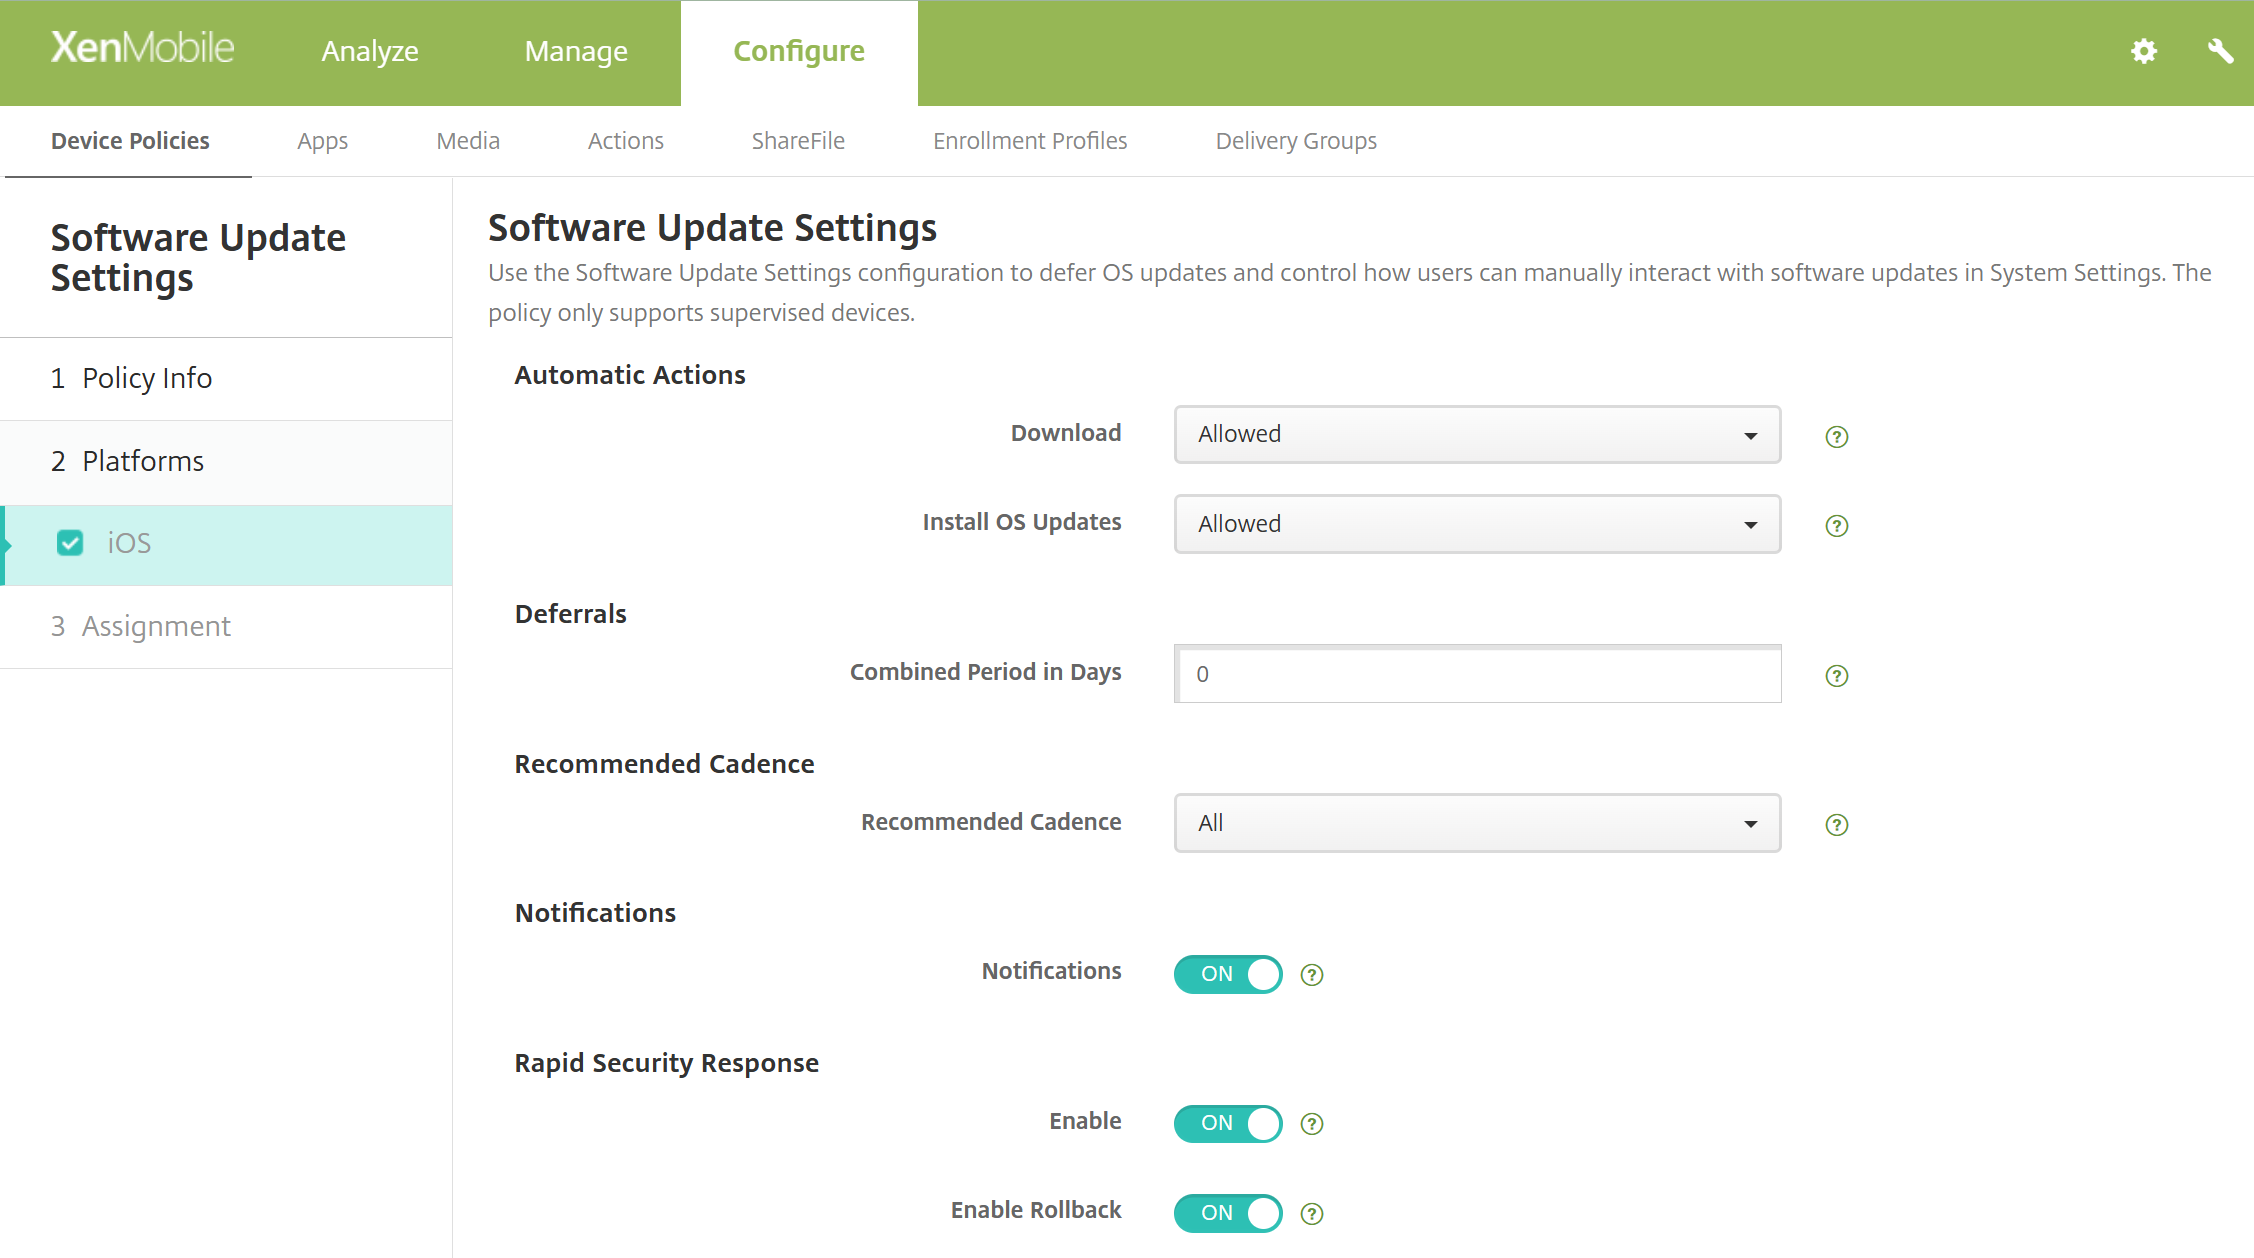Open the Enrollment Profiles tab
Viewport: 2254px width, 1258px height.
(x=1030, y=141)
